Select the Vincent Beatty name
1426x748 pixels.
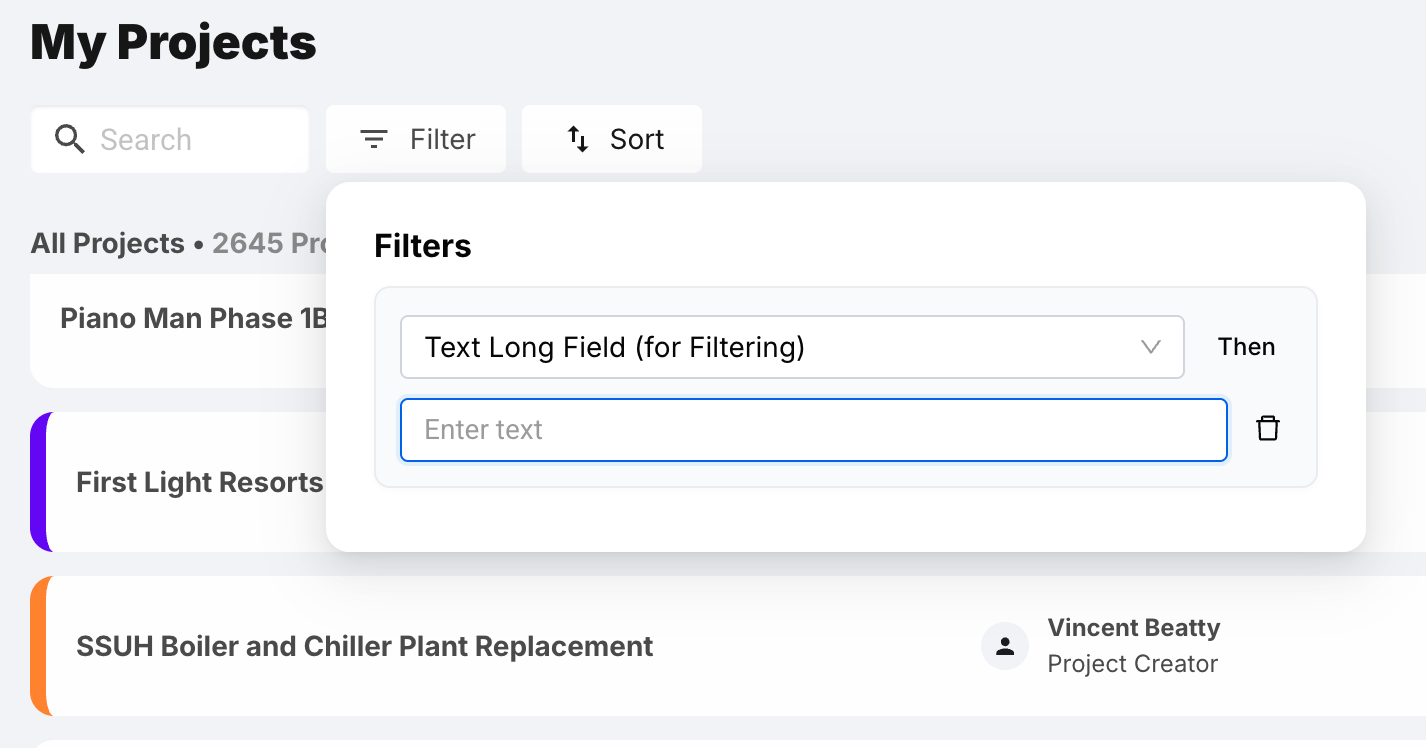[x=1133, y=628]
